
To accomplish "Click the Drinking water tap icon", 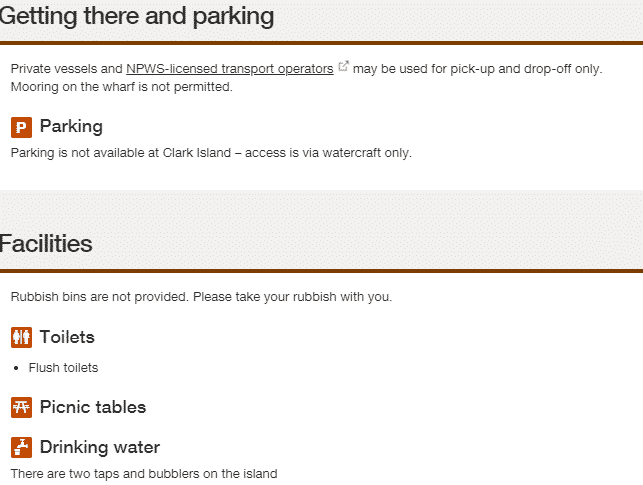I will coord(21,447).
